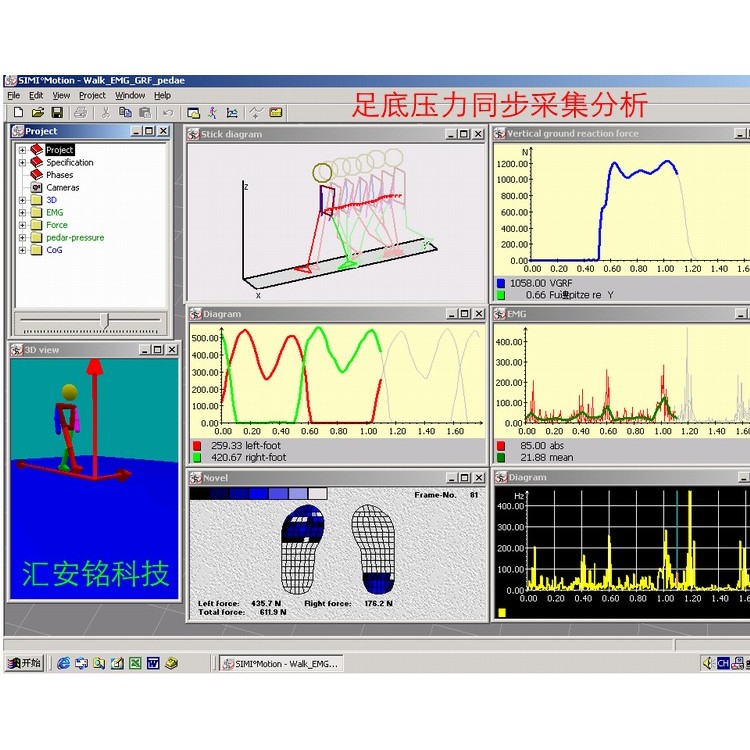This screenshot has width=750, height=750.
Task: Maximize the left/right foot Diagram window
Action: click(x=464, y=314)
